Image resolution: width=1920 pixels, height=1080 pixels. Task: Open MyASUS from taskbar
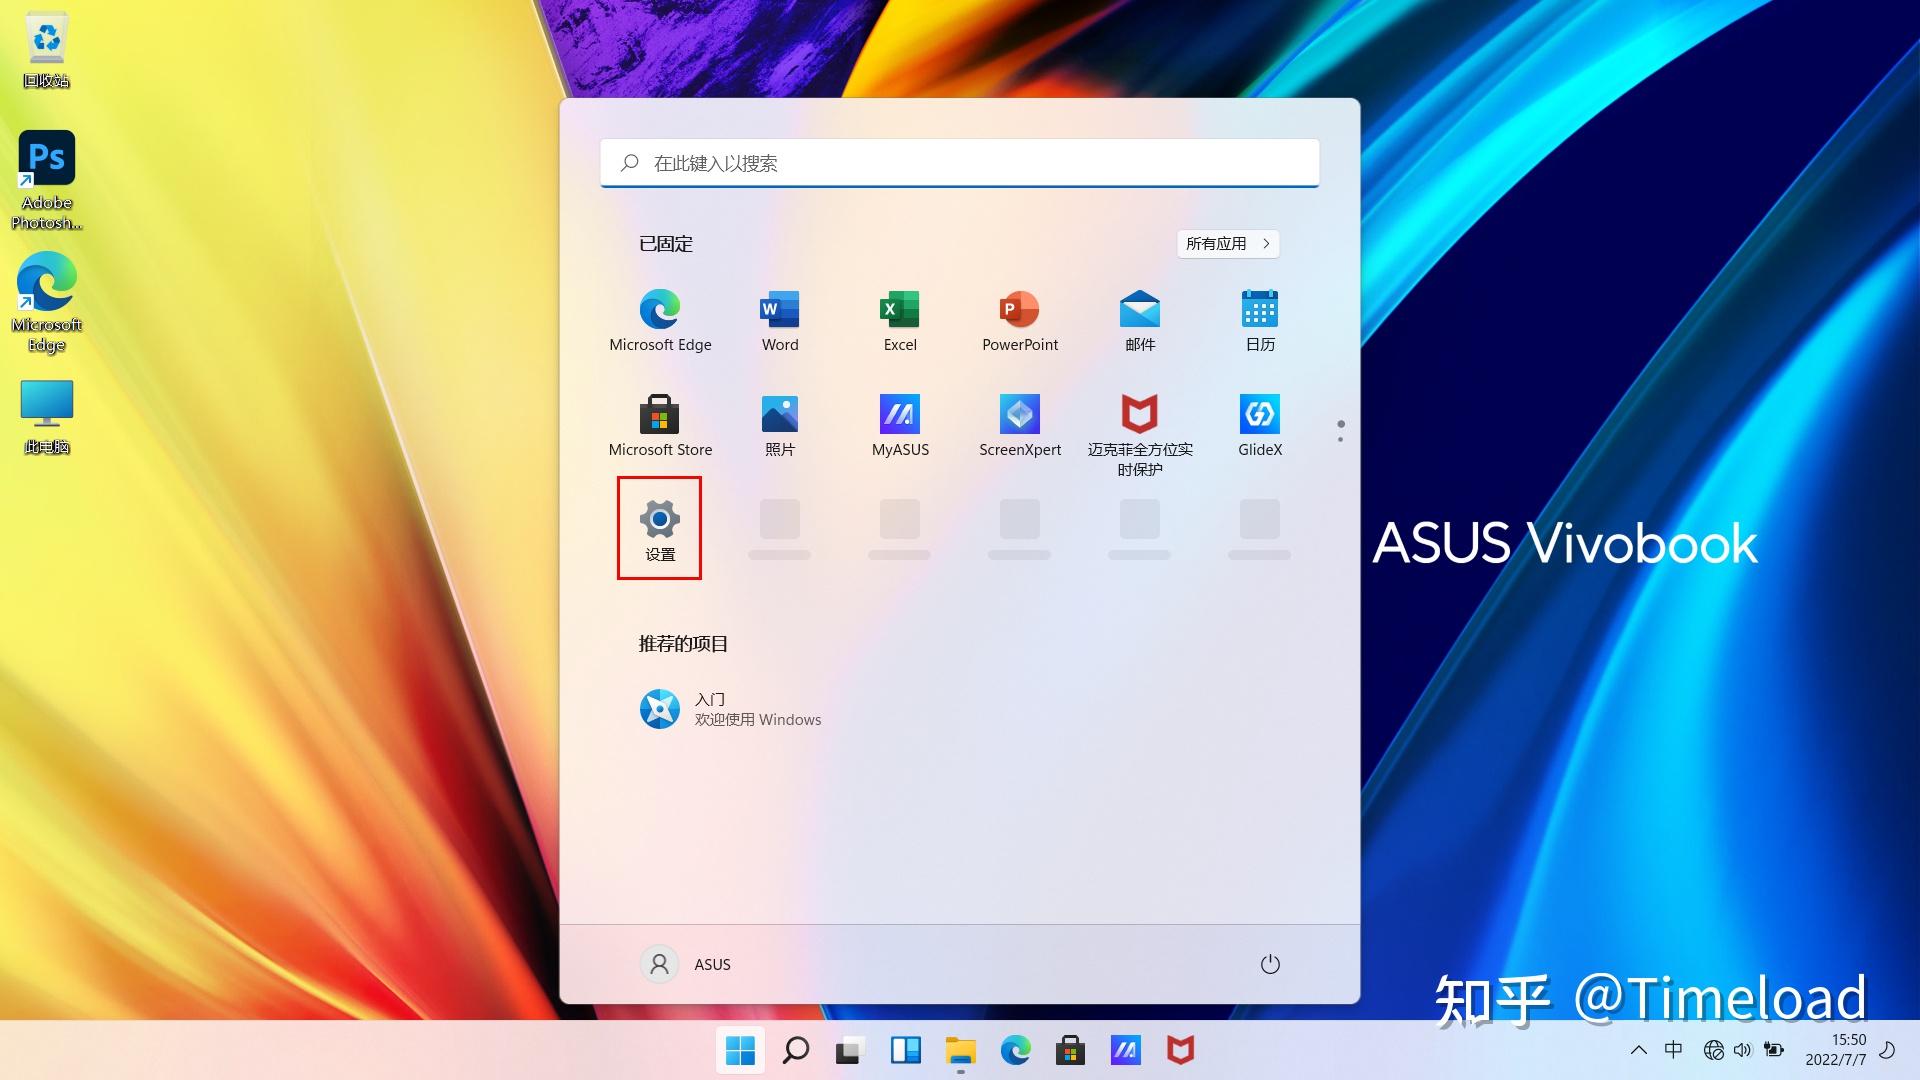[1126, 1050]
